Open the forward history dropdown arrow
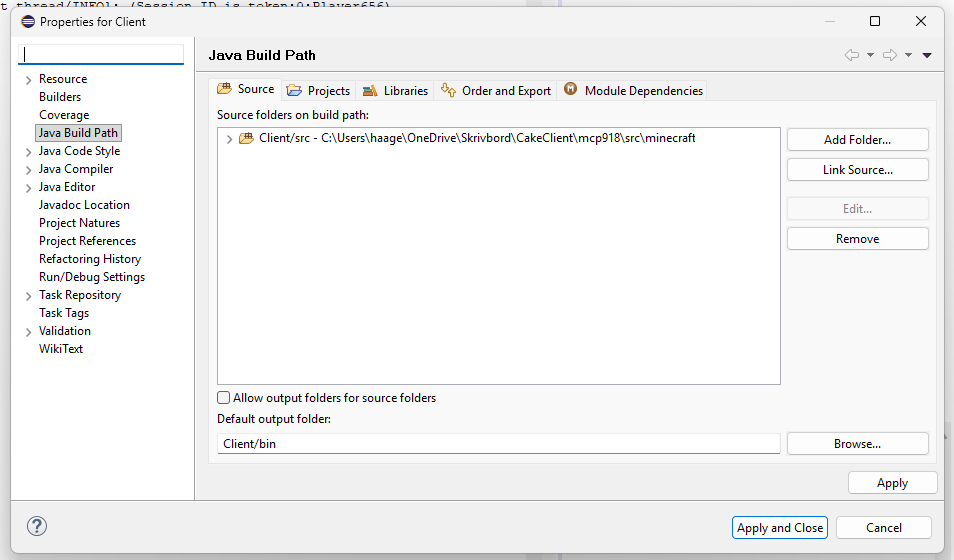The image size is (954, 560). click(x=908, y=55)
